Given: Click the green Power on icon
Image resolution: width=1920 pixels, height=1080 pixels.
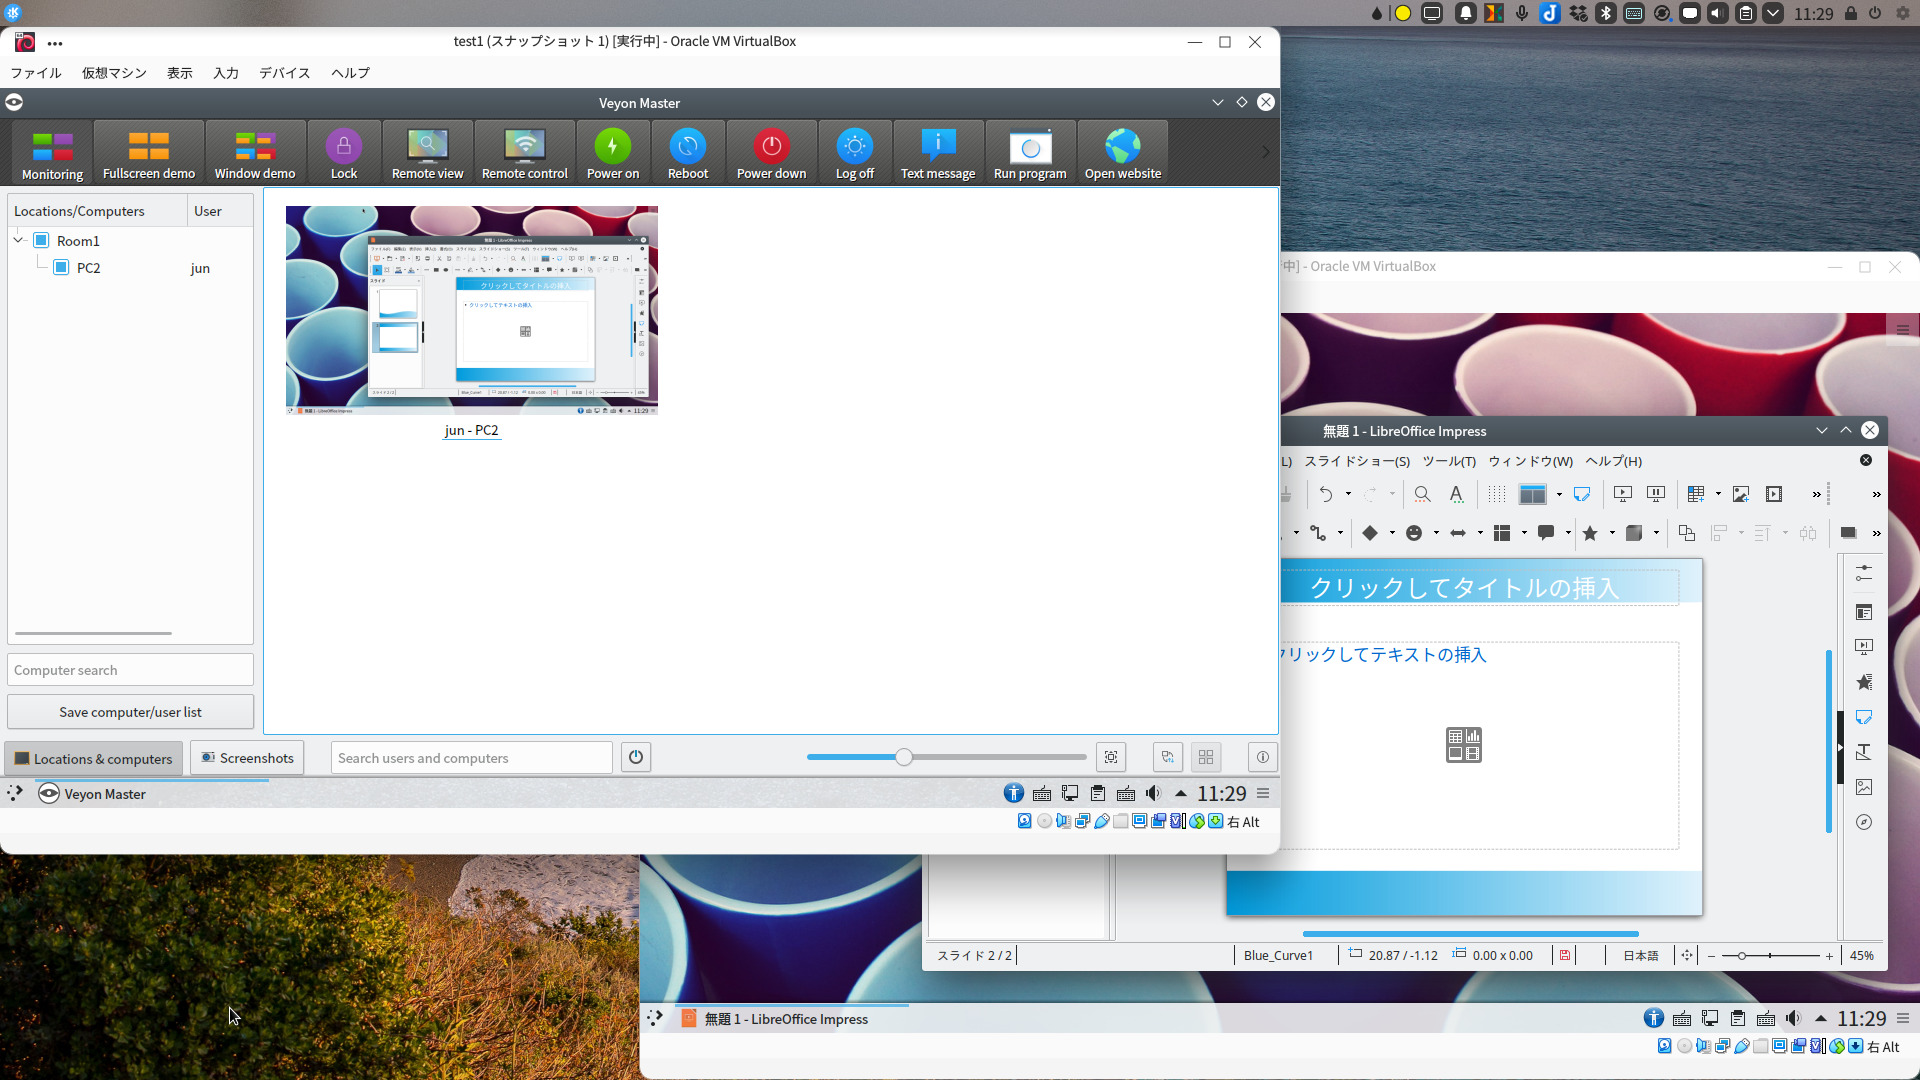Looking at the screenshot, I should [x=613, y=153].
